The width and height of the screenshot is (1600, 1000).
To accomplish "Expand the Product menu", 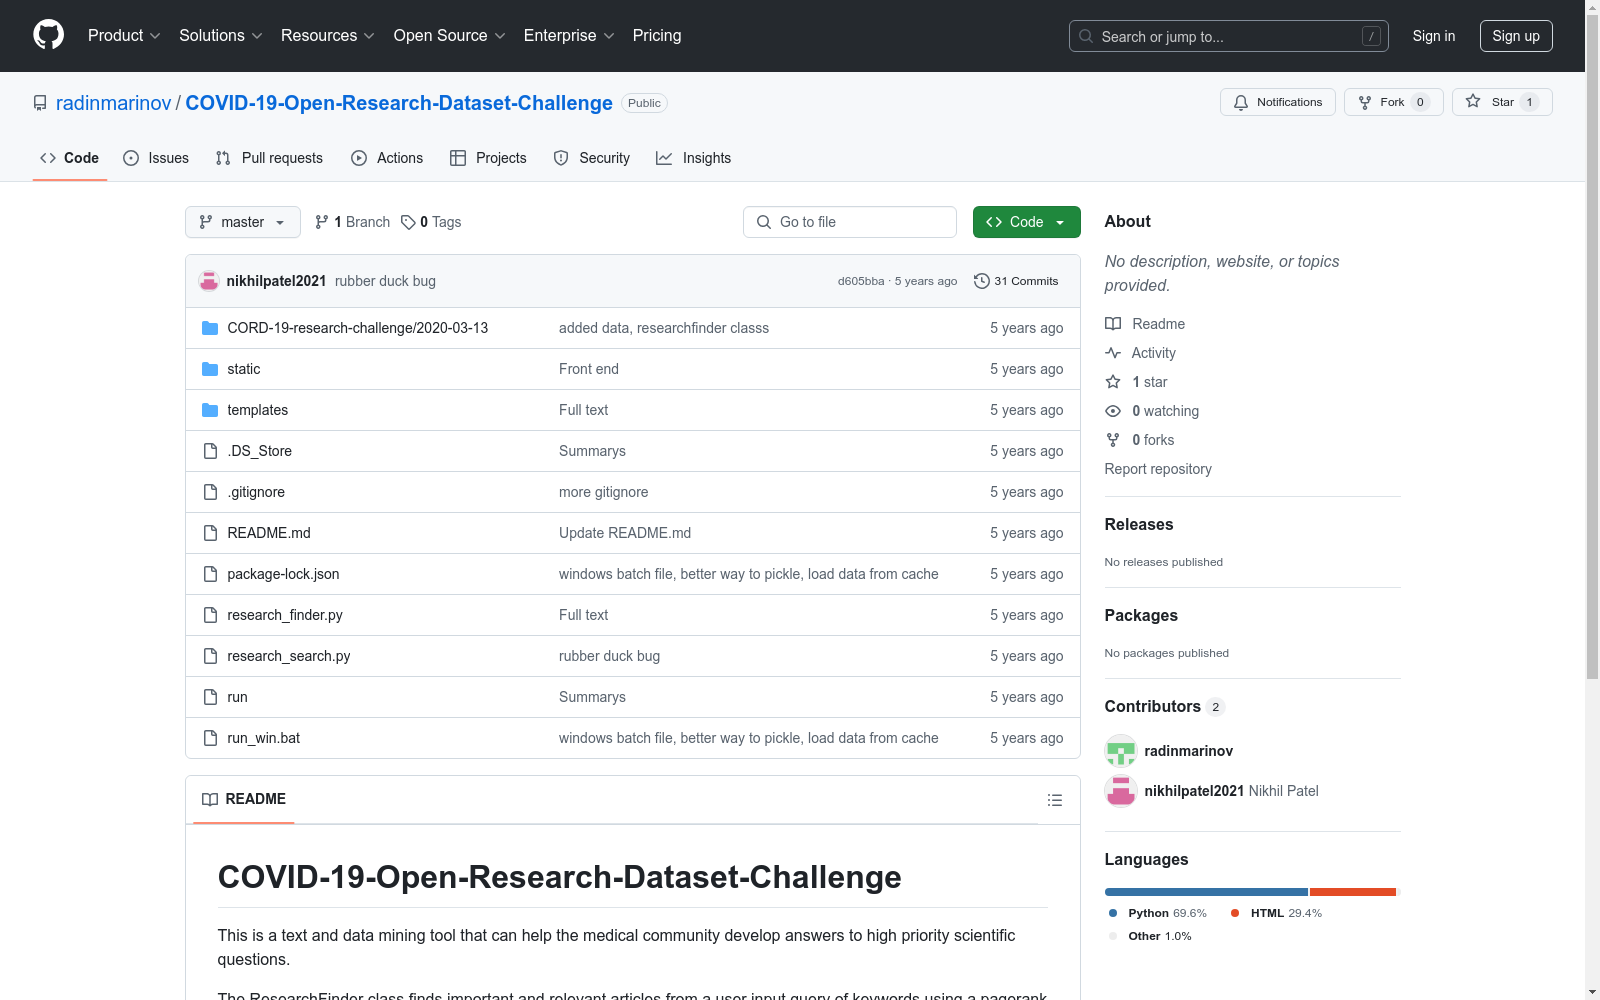I will 124,36.
